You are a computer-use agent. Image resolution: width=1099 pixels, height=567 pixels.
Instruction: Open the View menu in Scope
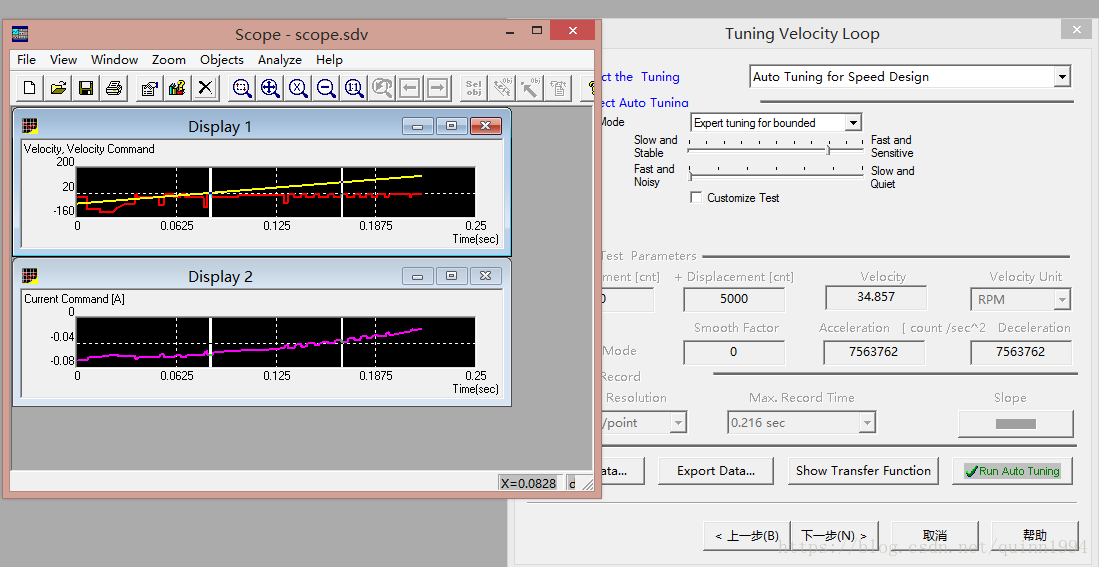click(x=64, y=60)
